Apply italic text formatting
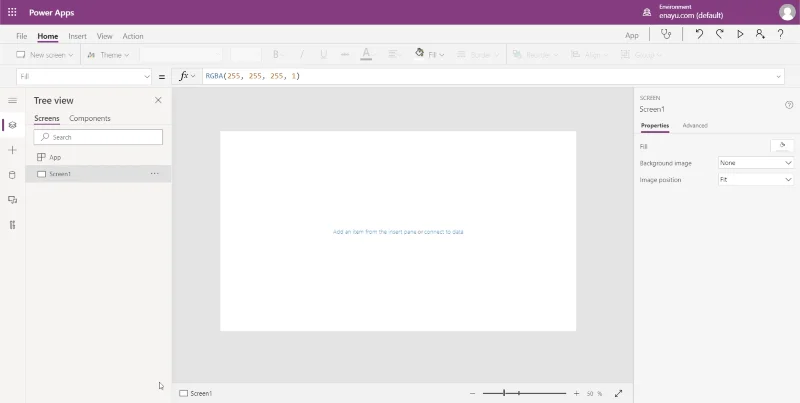Screen dimensions: 800x403 pyautogui.click(x=302, y=55)
